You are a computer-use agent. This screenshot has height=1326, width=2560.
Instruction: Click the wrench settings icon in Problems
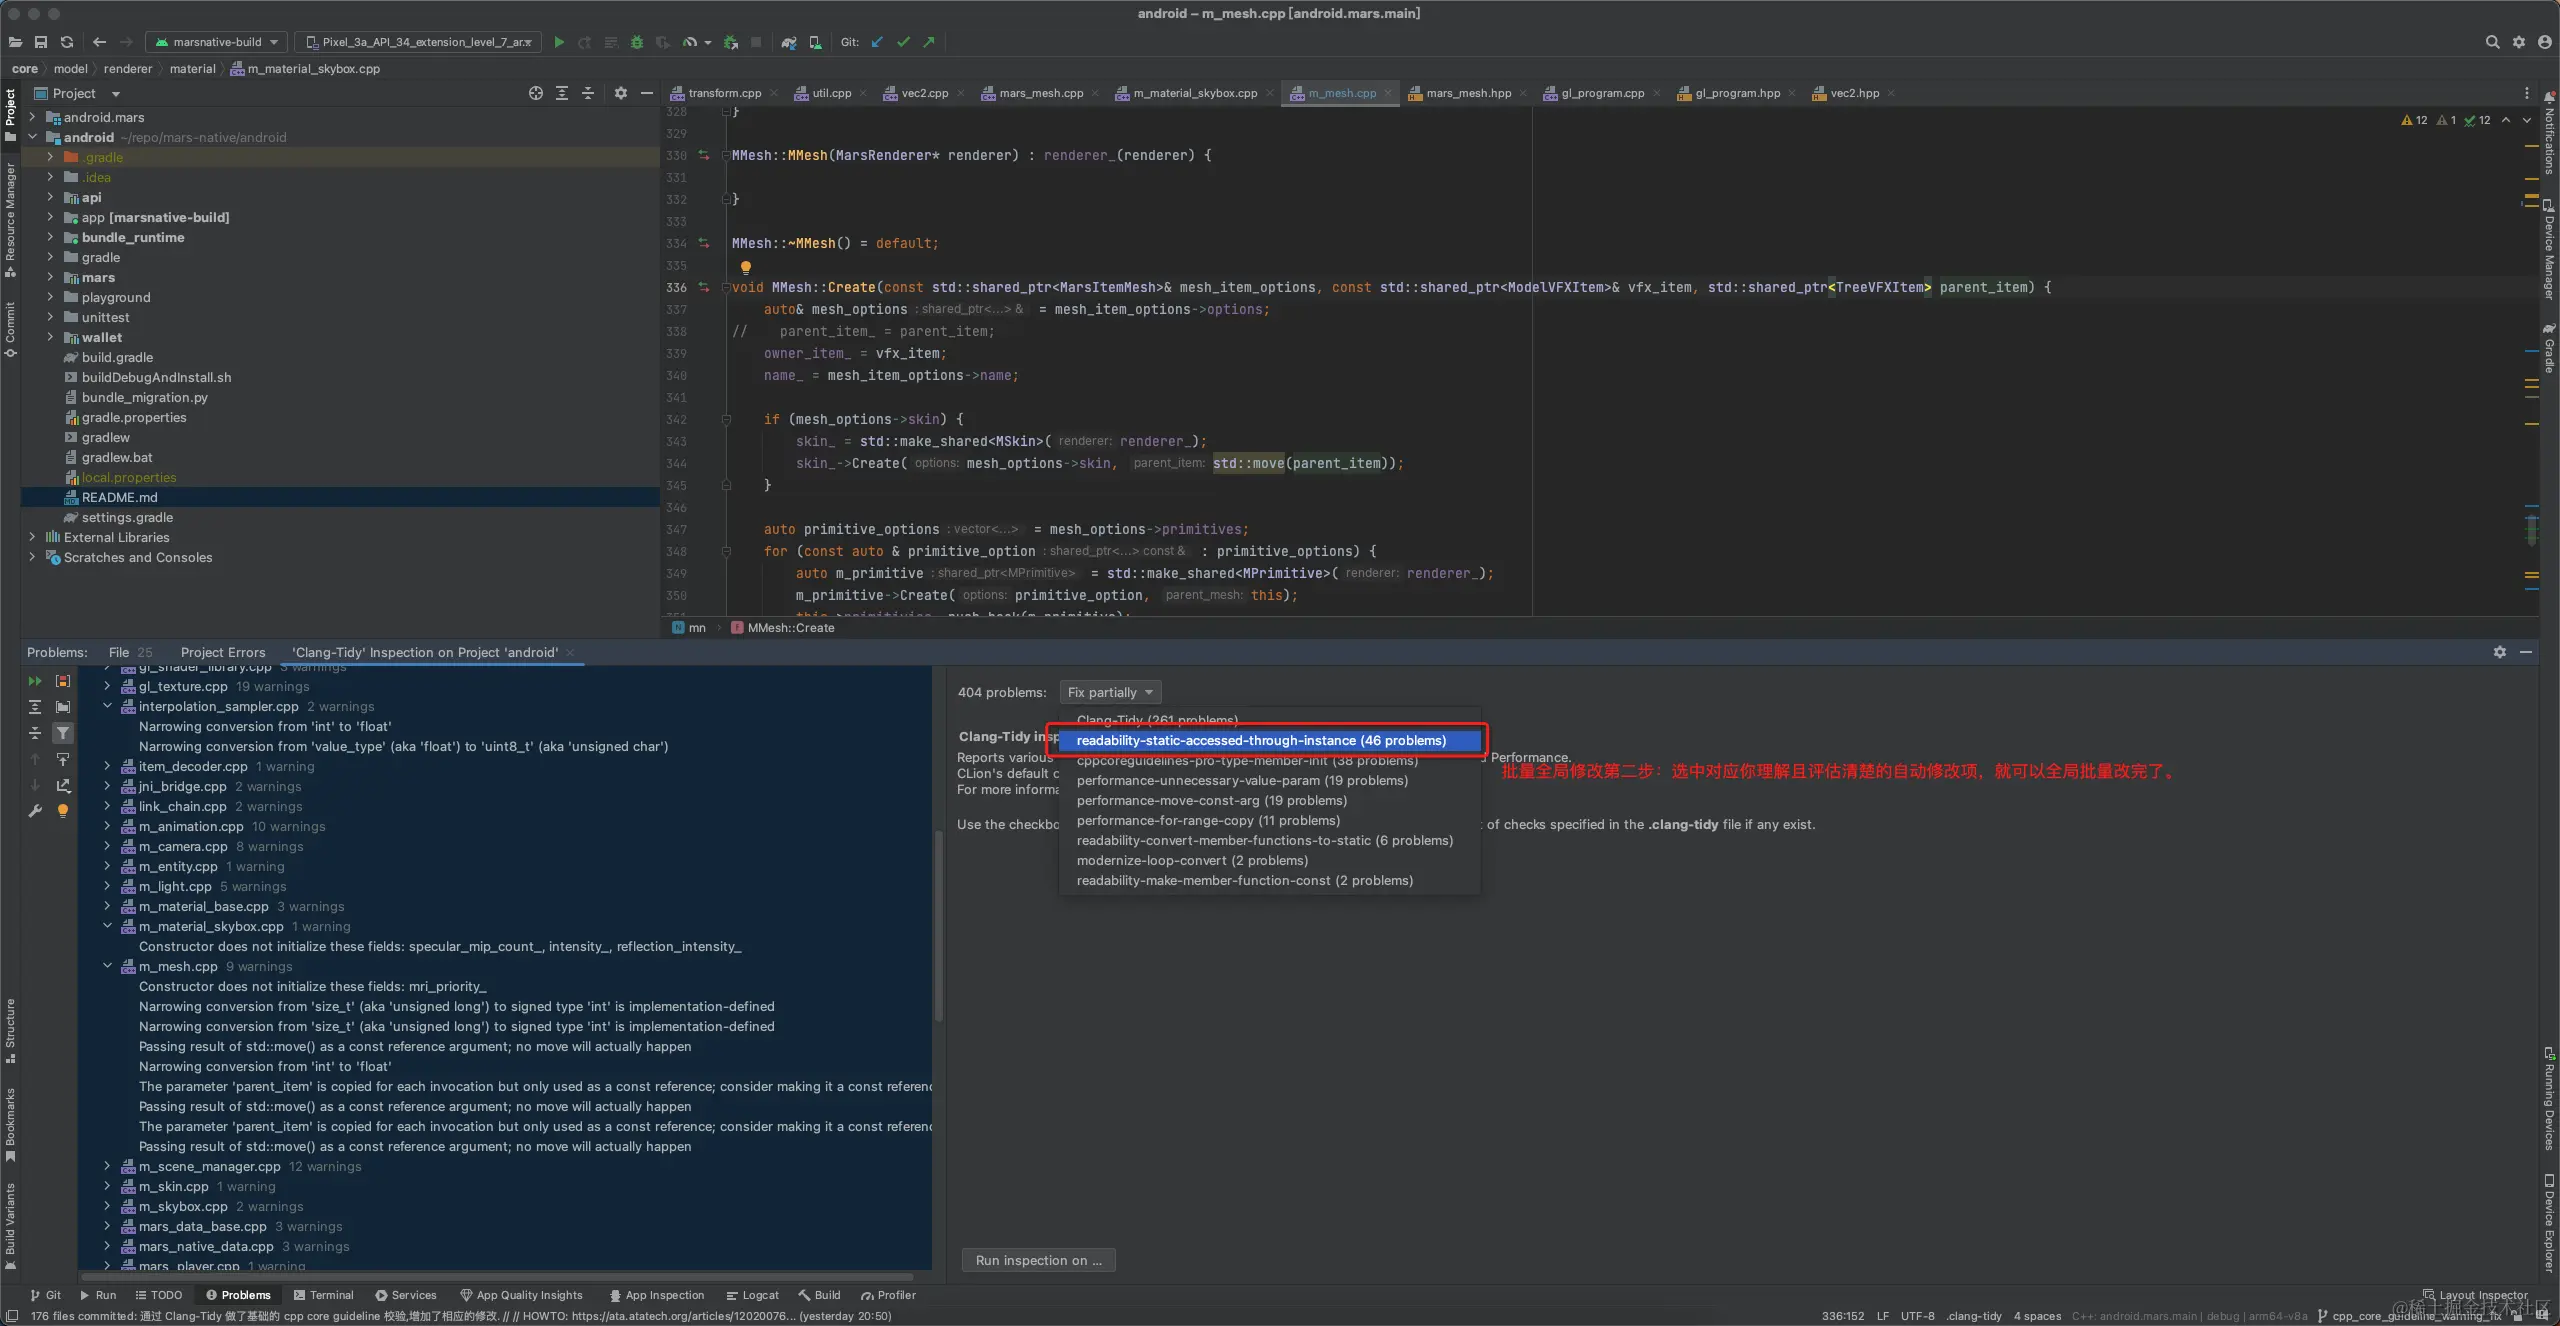35,811
